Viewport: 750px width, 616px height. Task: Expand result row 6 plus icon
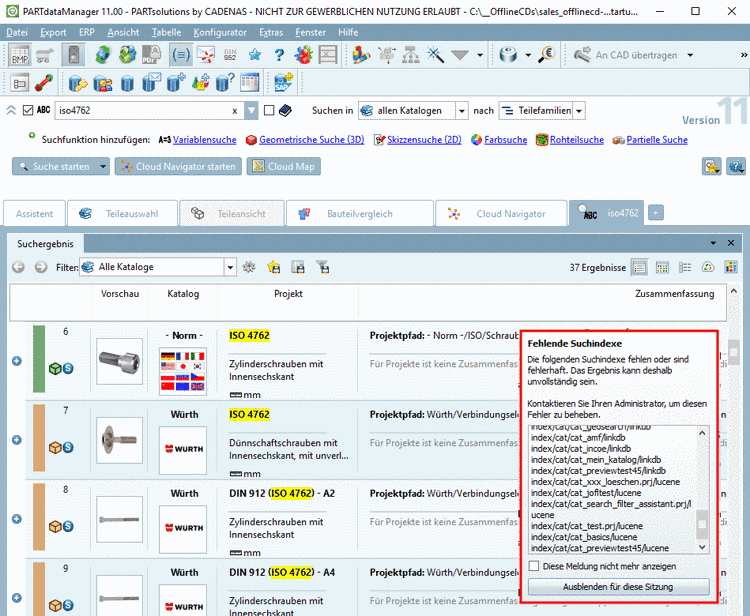(17, 361)
